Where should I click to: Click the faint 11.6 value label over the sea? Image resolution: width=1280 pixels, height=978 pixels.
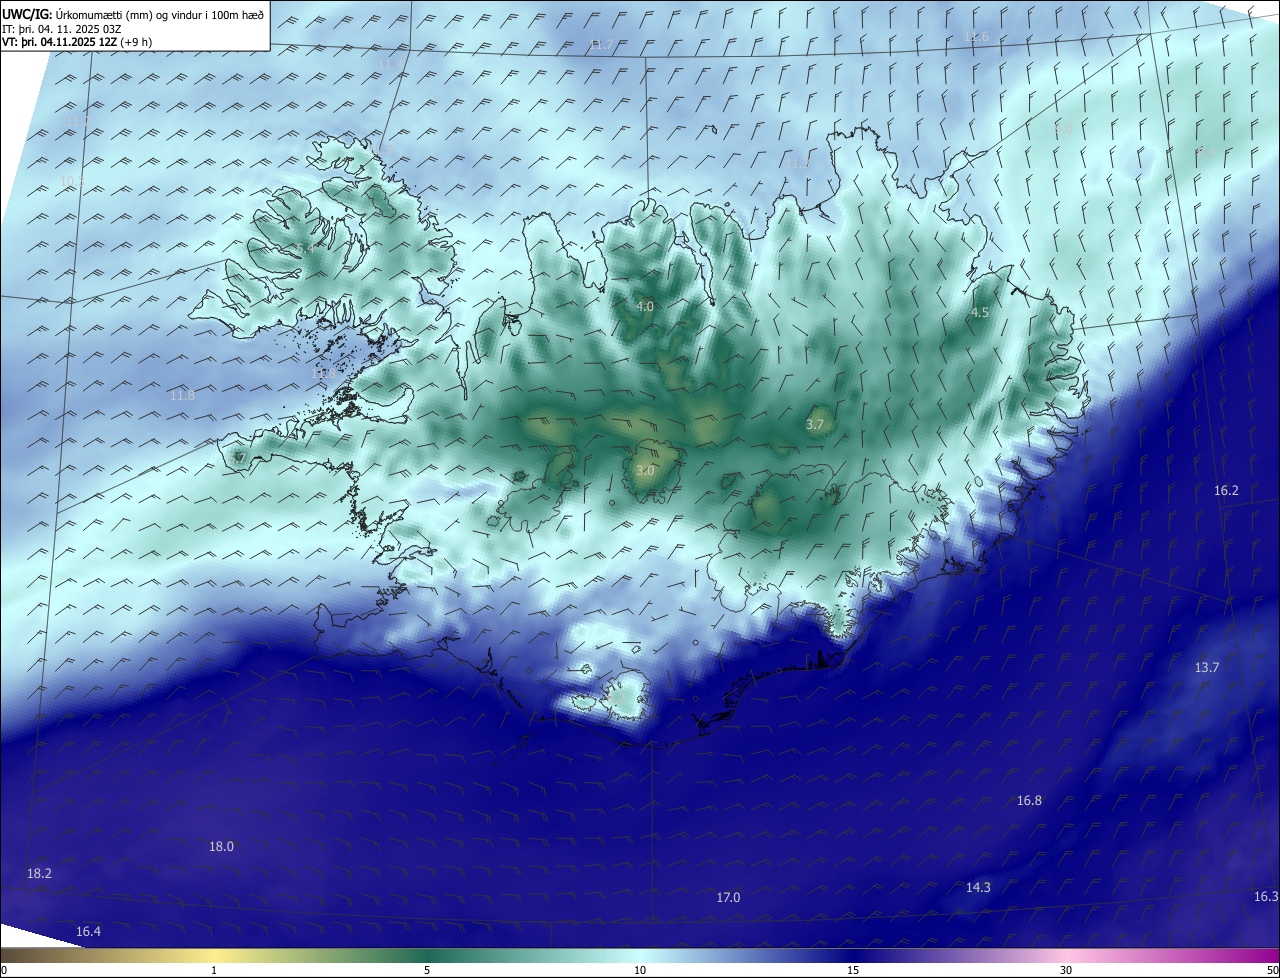coord(976,37)
